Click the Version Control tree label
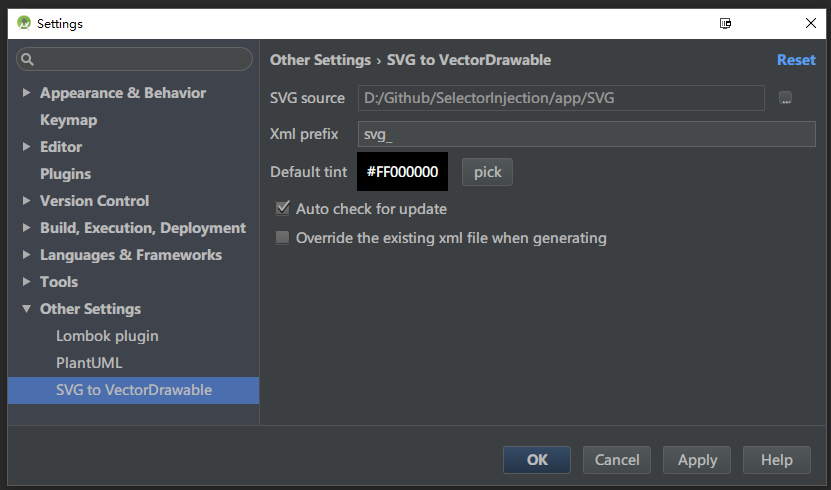 coord(94,201)
